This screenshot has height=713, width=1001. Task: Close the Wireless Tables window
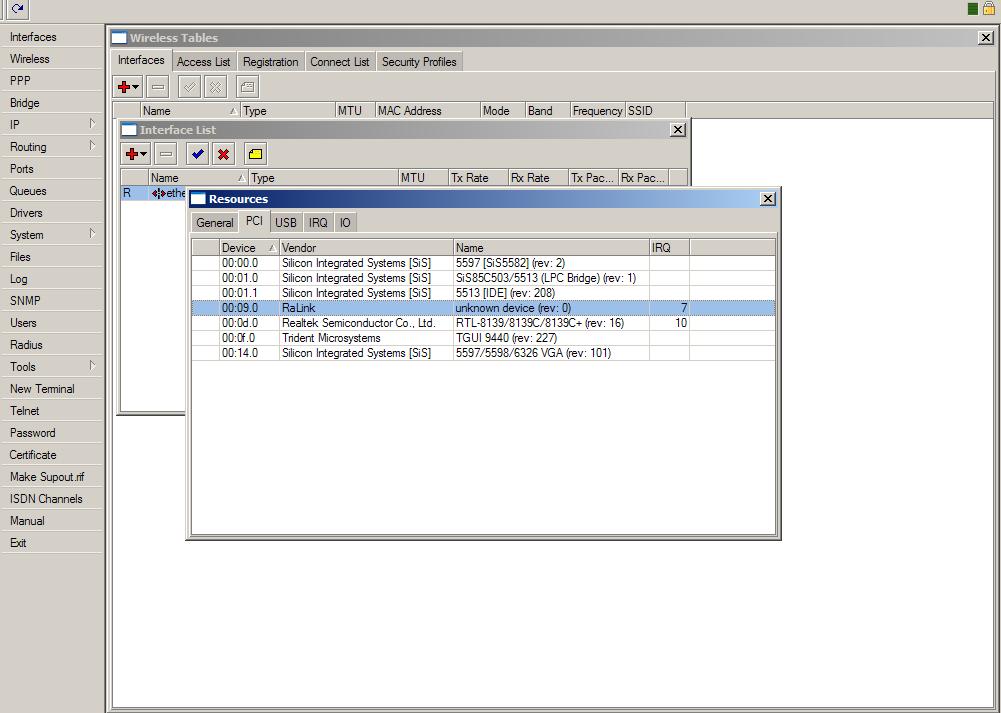[x=986, y=38]
